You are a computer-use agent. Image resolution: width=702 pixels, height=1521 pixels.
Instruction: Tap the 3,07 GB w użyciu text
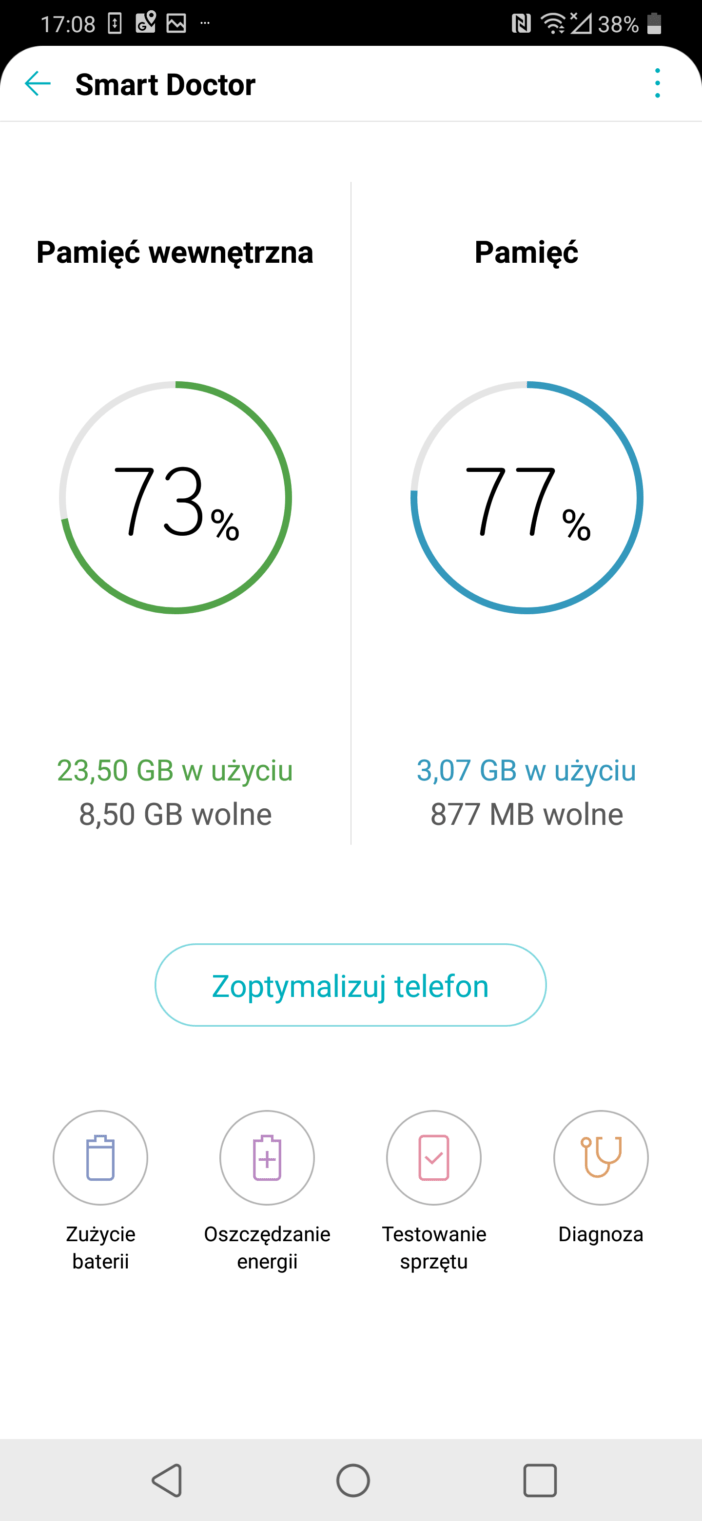[x=527, y=771]
